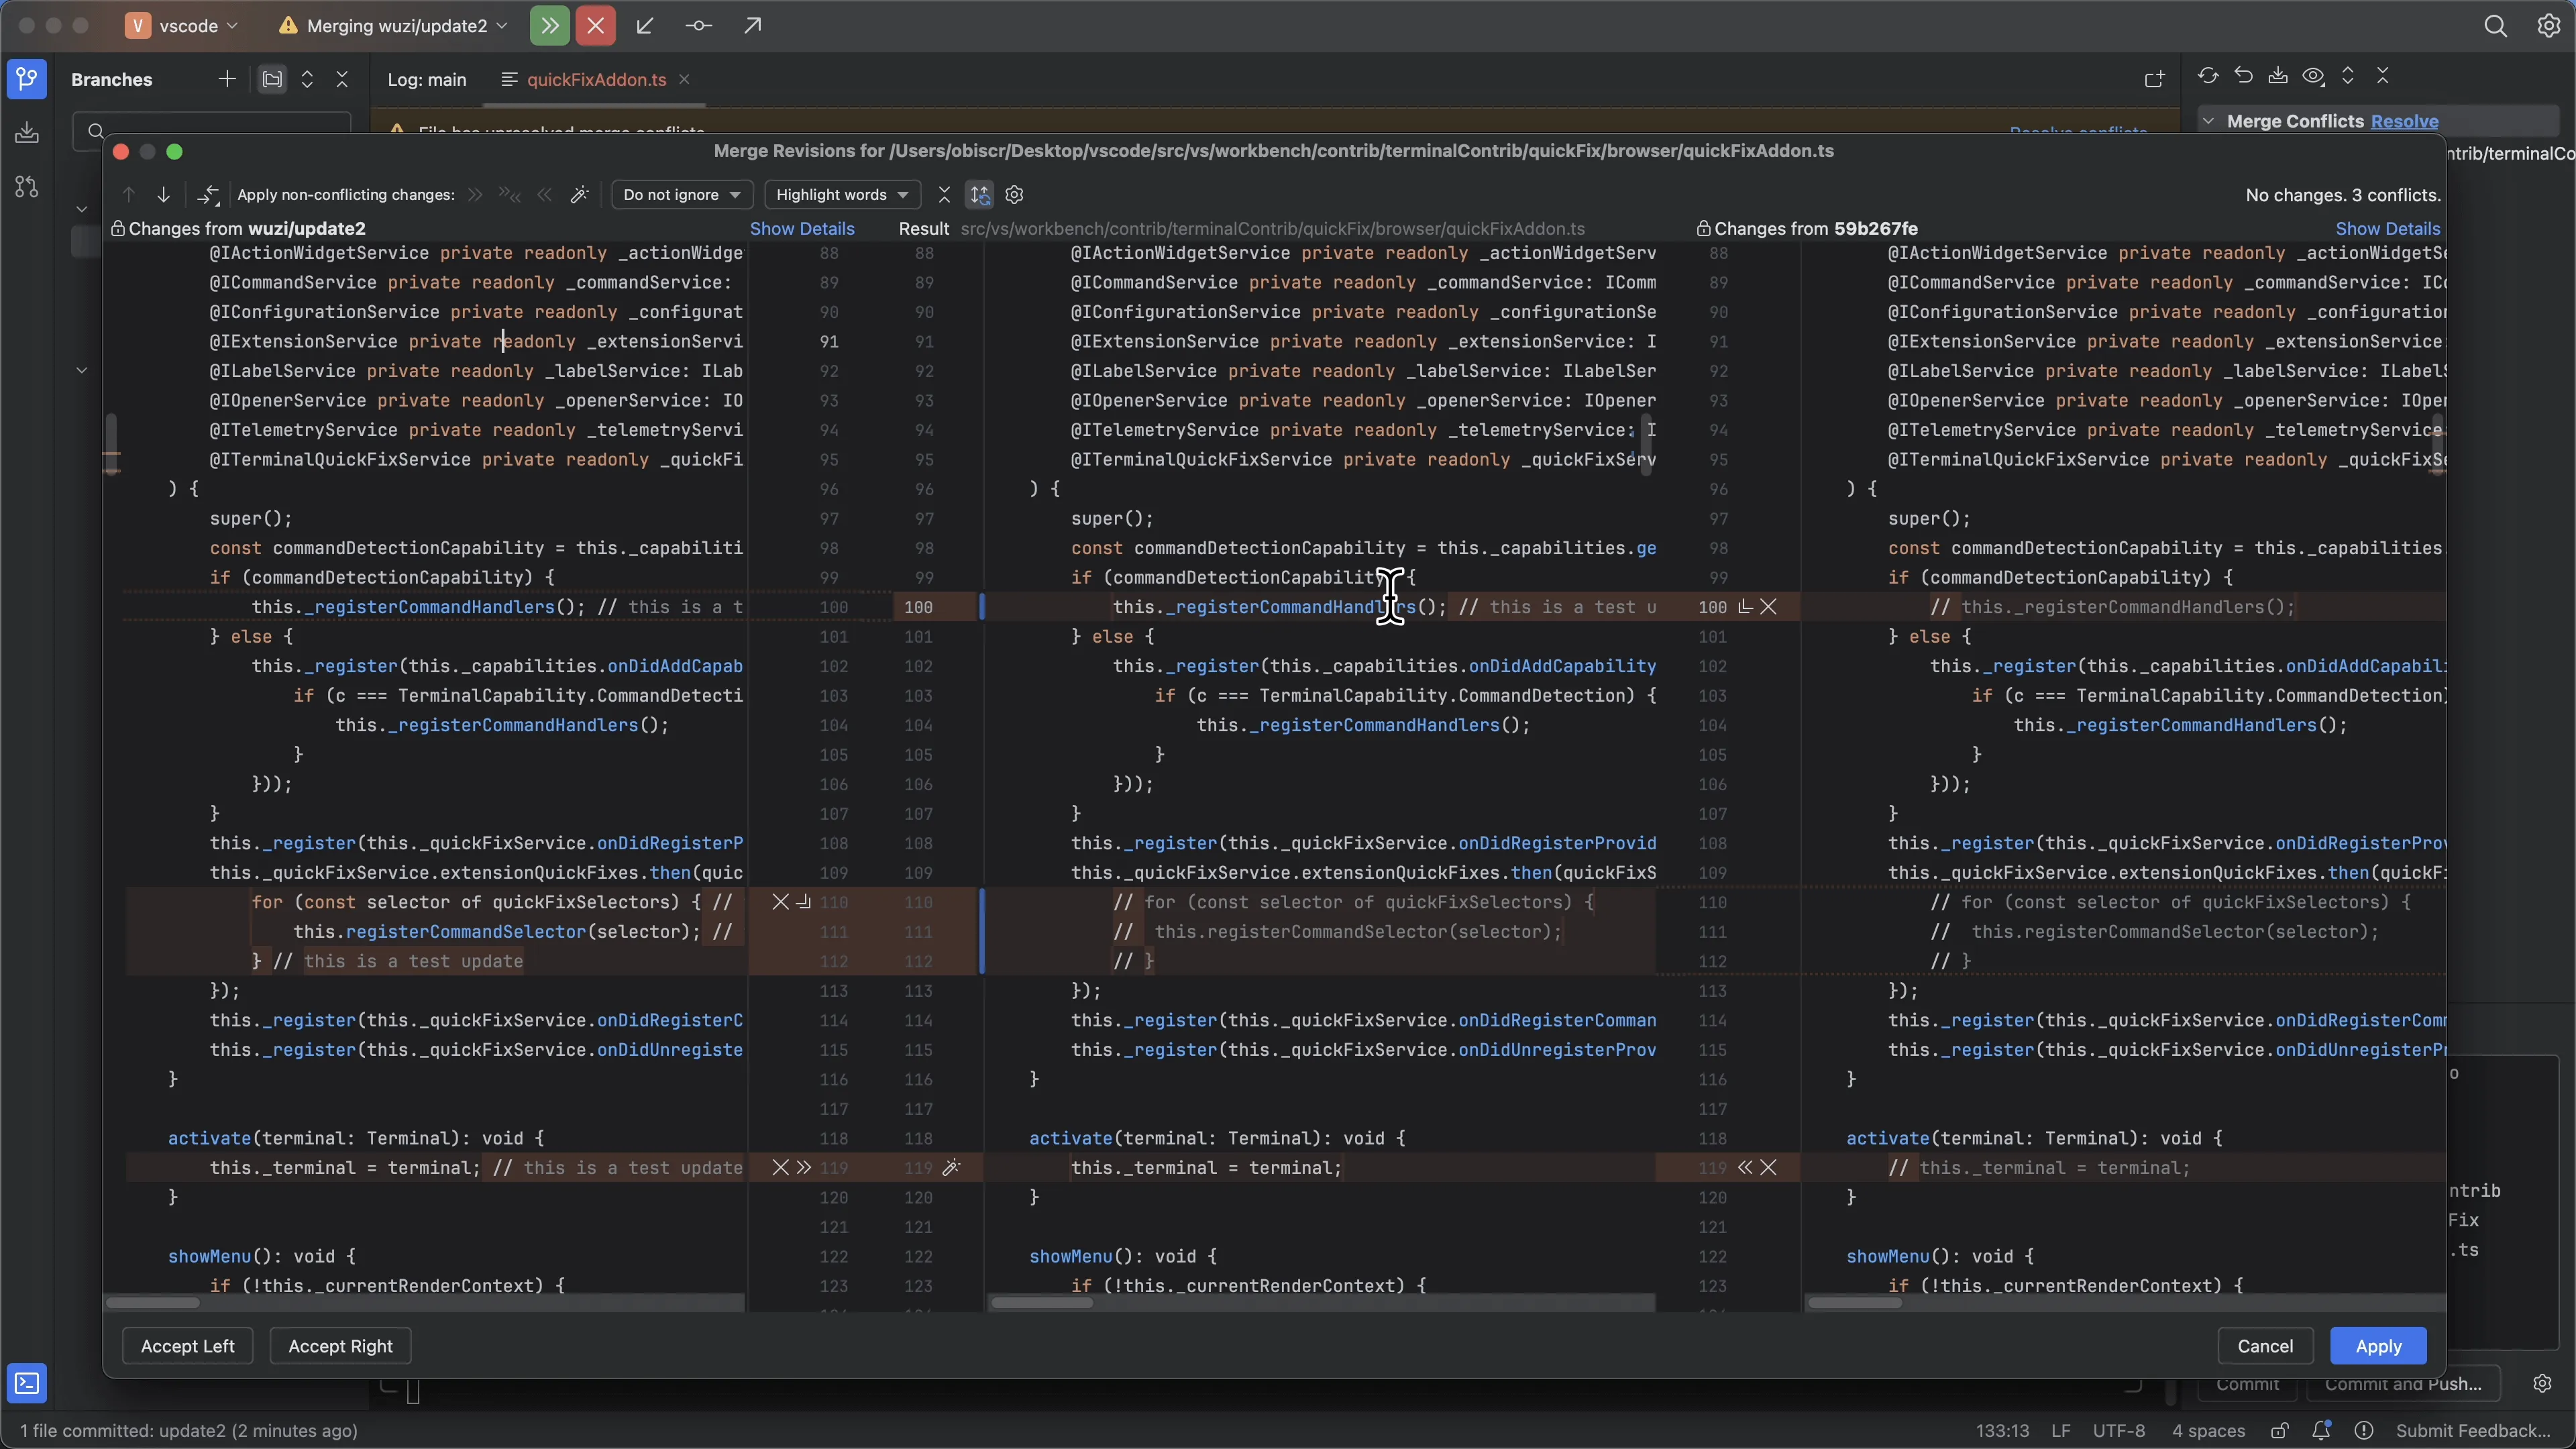Ignore left change at line 119
This screenshot has height=1449, width=2576.
click(x=780, y=1167)
